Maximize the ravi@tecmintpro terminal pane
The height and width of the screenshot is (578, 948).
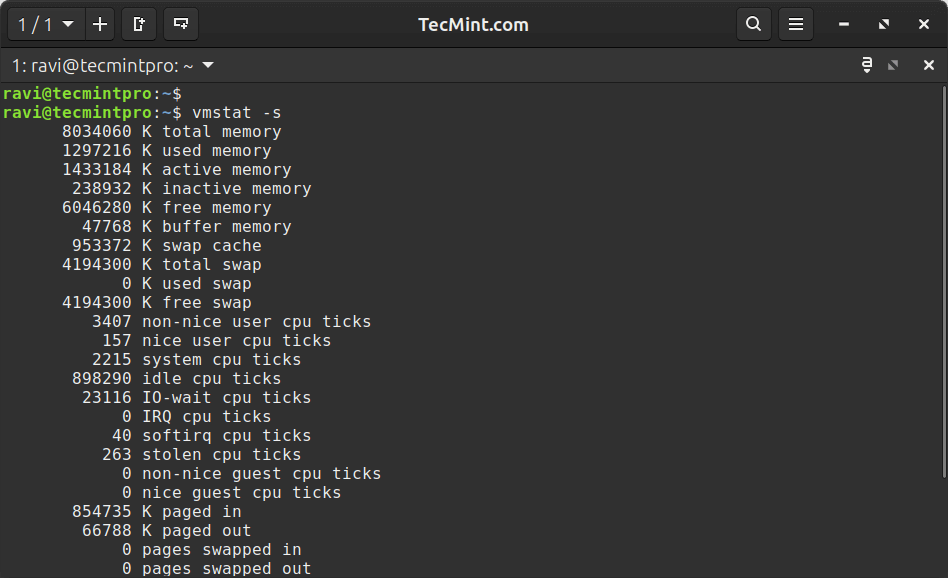(x=893, y=64)
